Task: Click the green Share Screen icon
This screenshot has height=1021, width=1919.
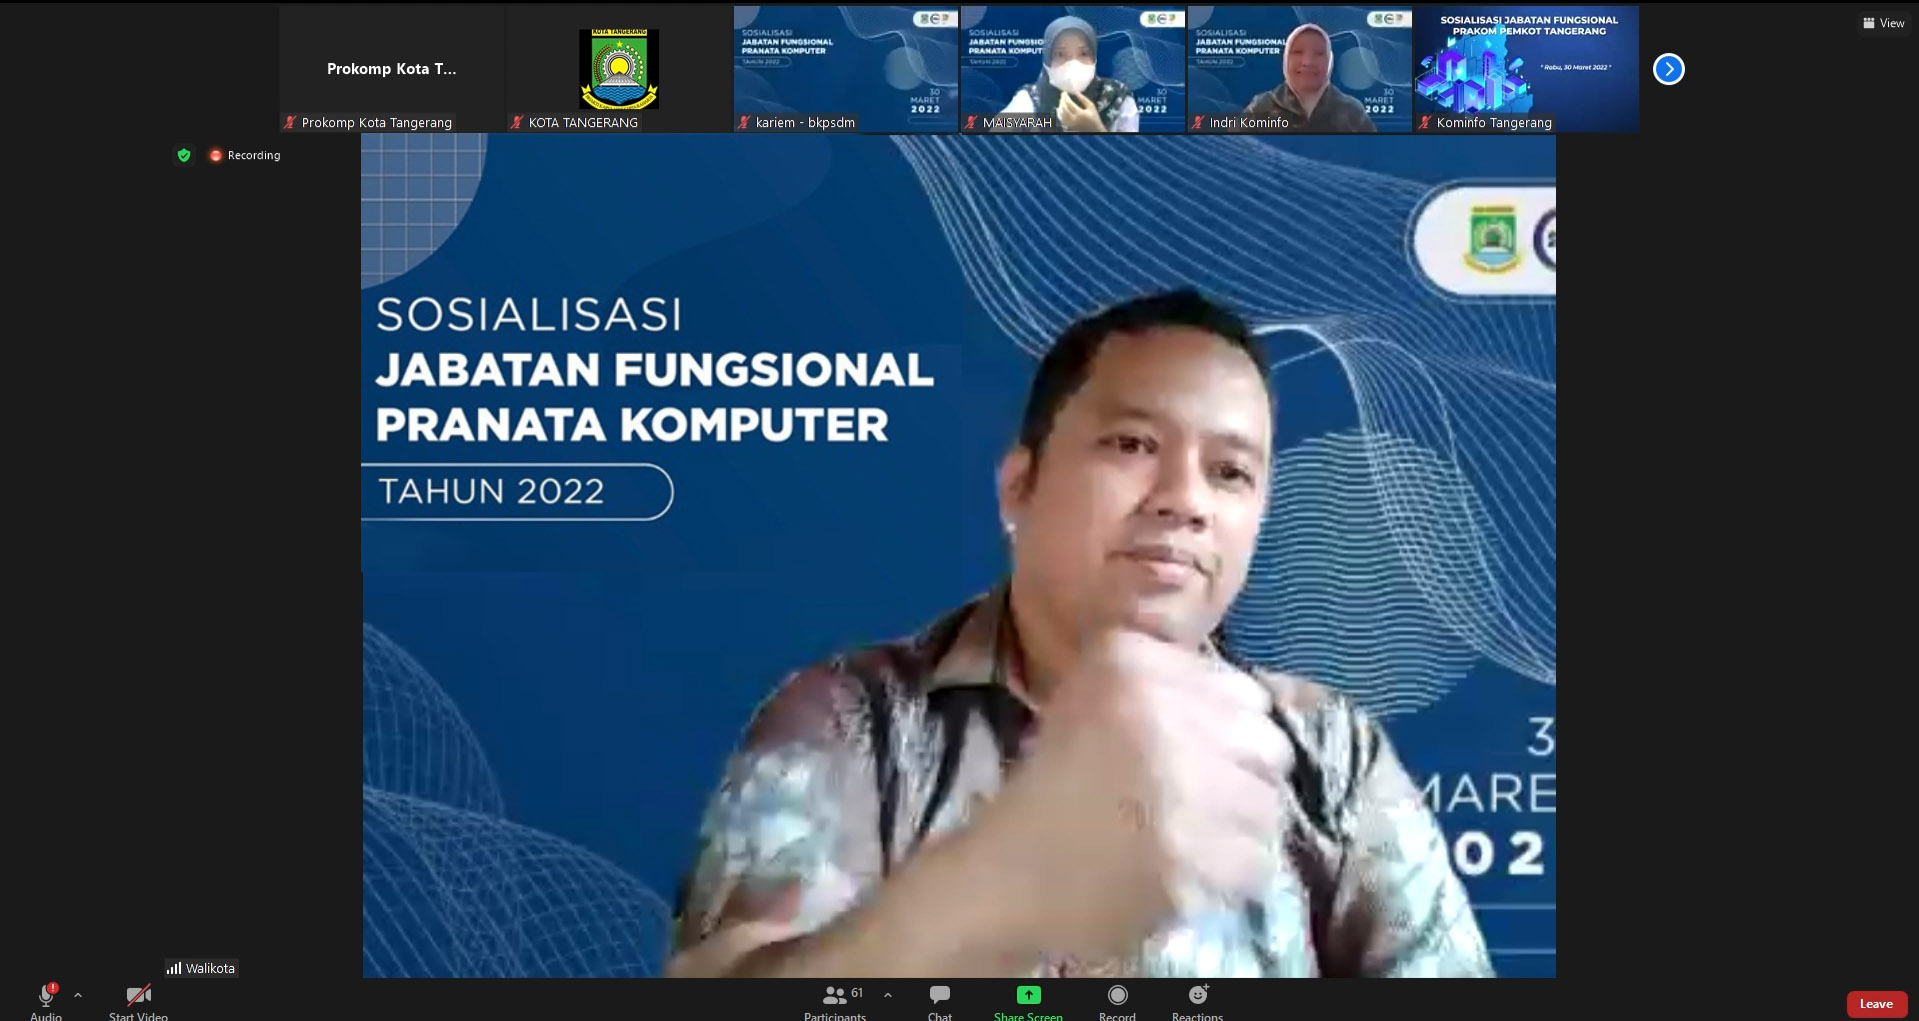Action: tap(1028, 996)
